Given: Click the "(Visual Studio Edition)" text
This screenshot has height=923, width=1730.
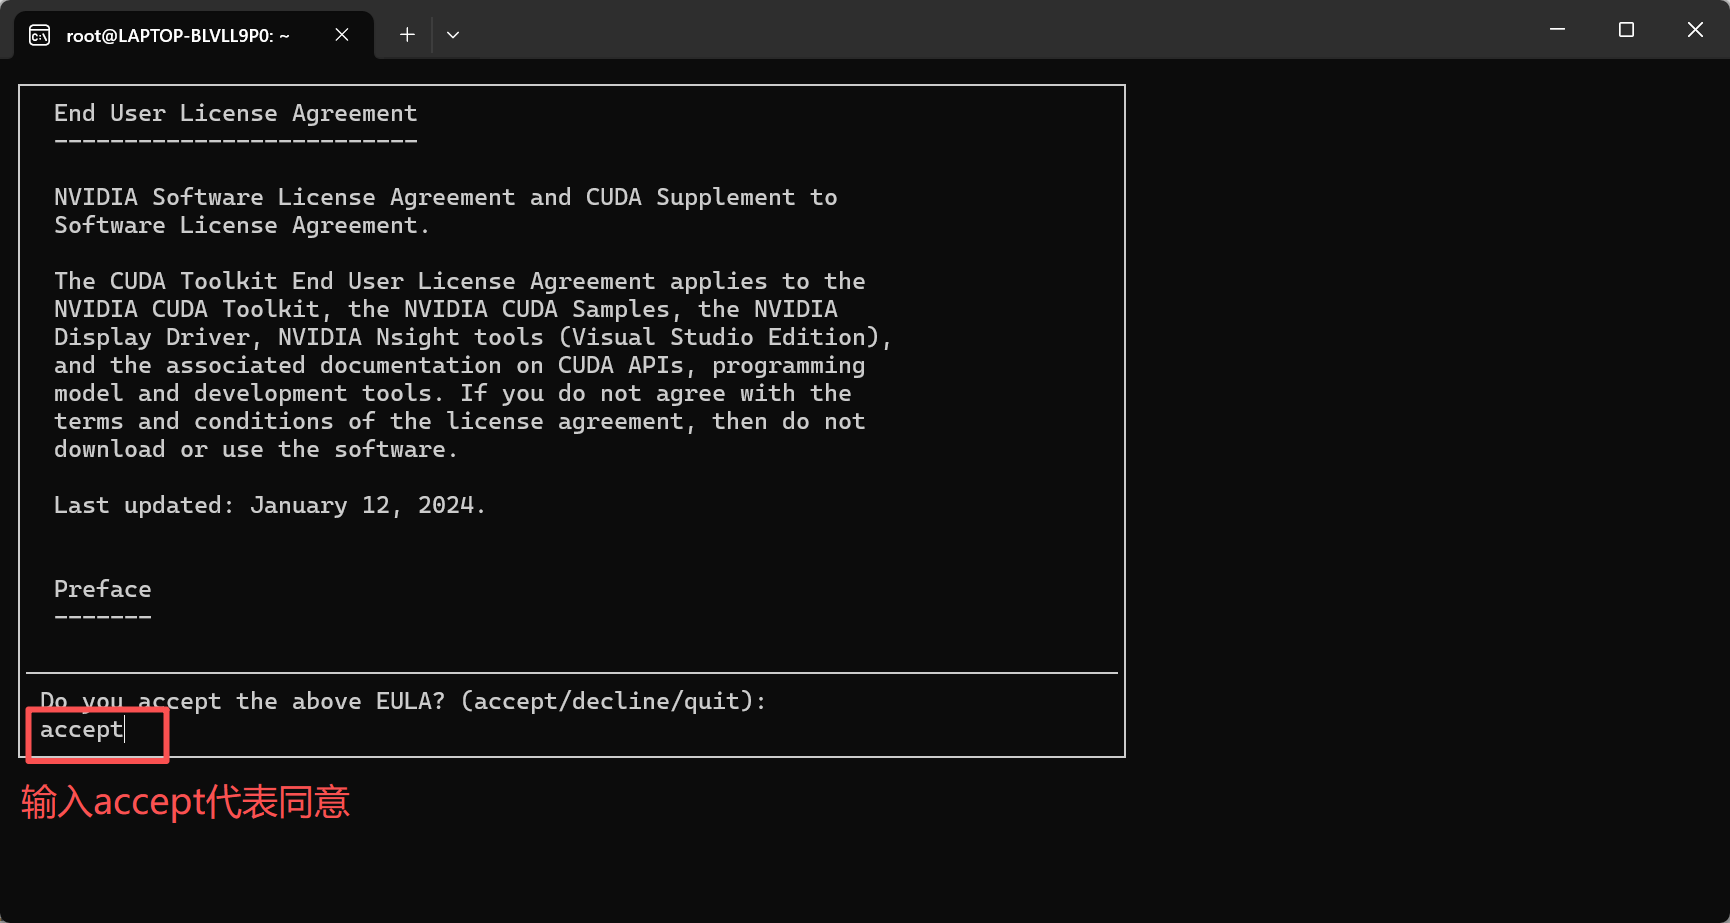Looking at the screenshot, I should (724, 338).
